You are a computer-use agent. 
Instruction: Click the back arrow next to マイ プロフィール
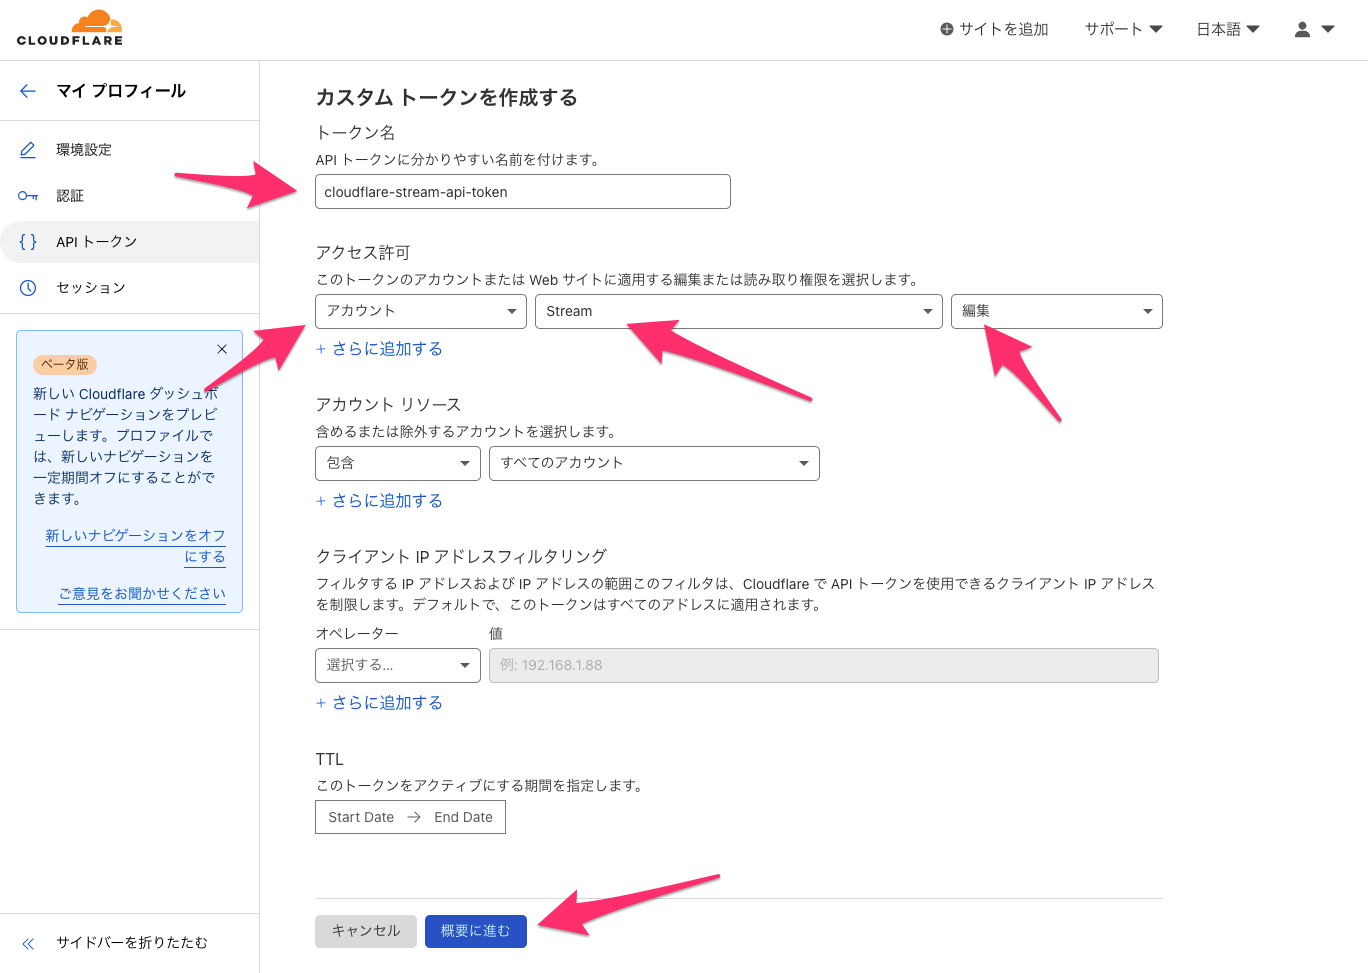(x=27, y=90)
